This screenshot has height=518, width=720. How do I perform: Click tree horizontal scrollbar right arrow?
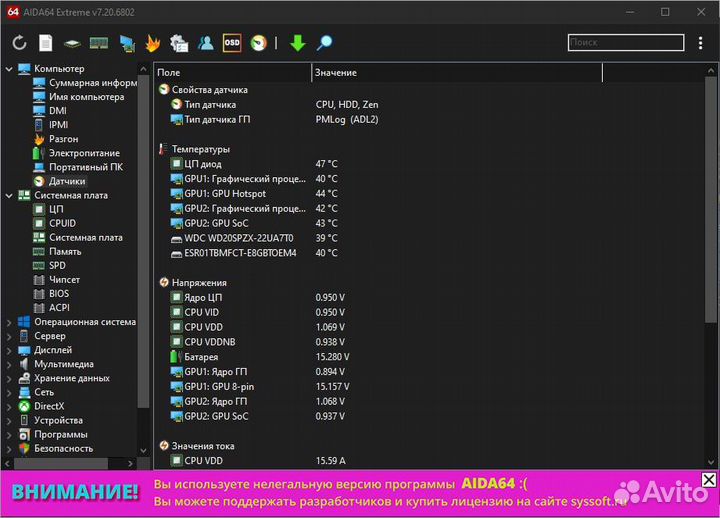pos(130,464)
